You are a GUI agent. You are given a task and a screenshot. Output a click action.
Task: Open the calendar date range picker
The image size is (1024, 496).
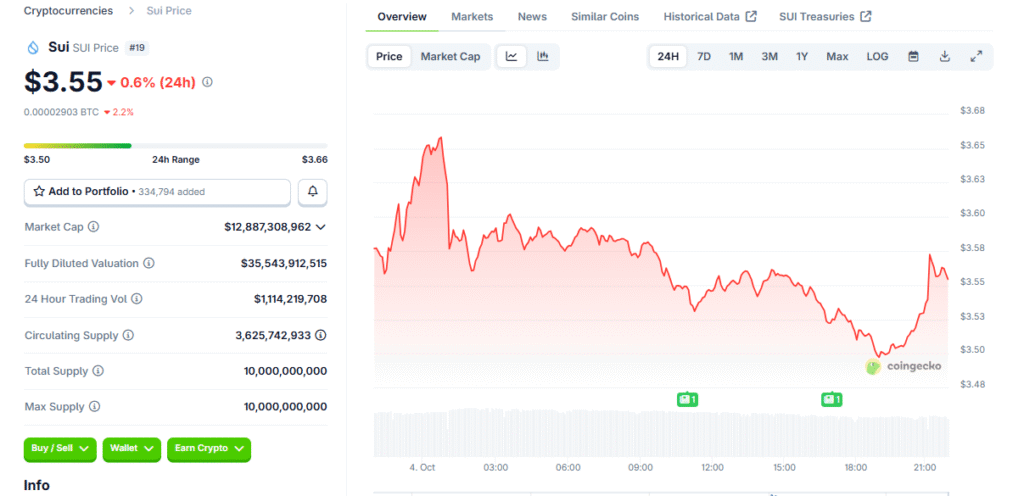point(913,57)
